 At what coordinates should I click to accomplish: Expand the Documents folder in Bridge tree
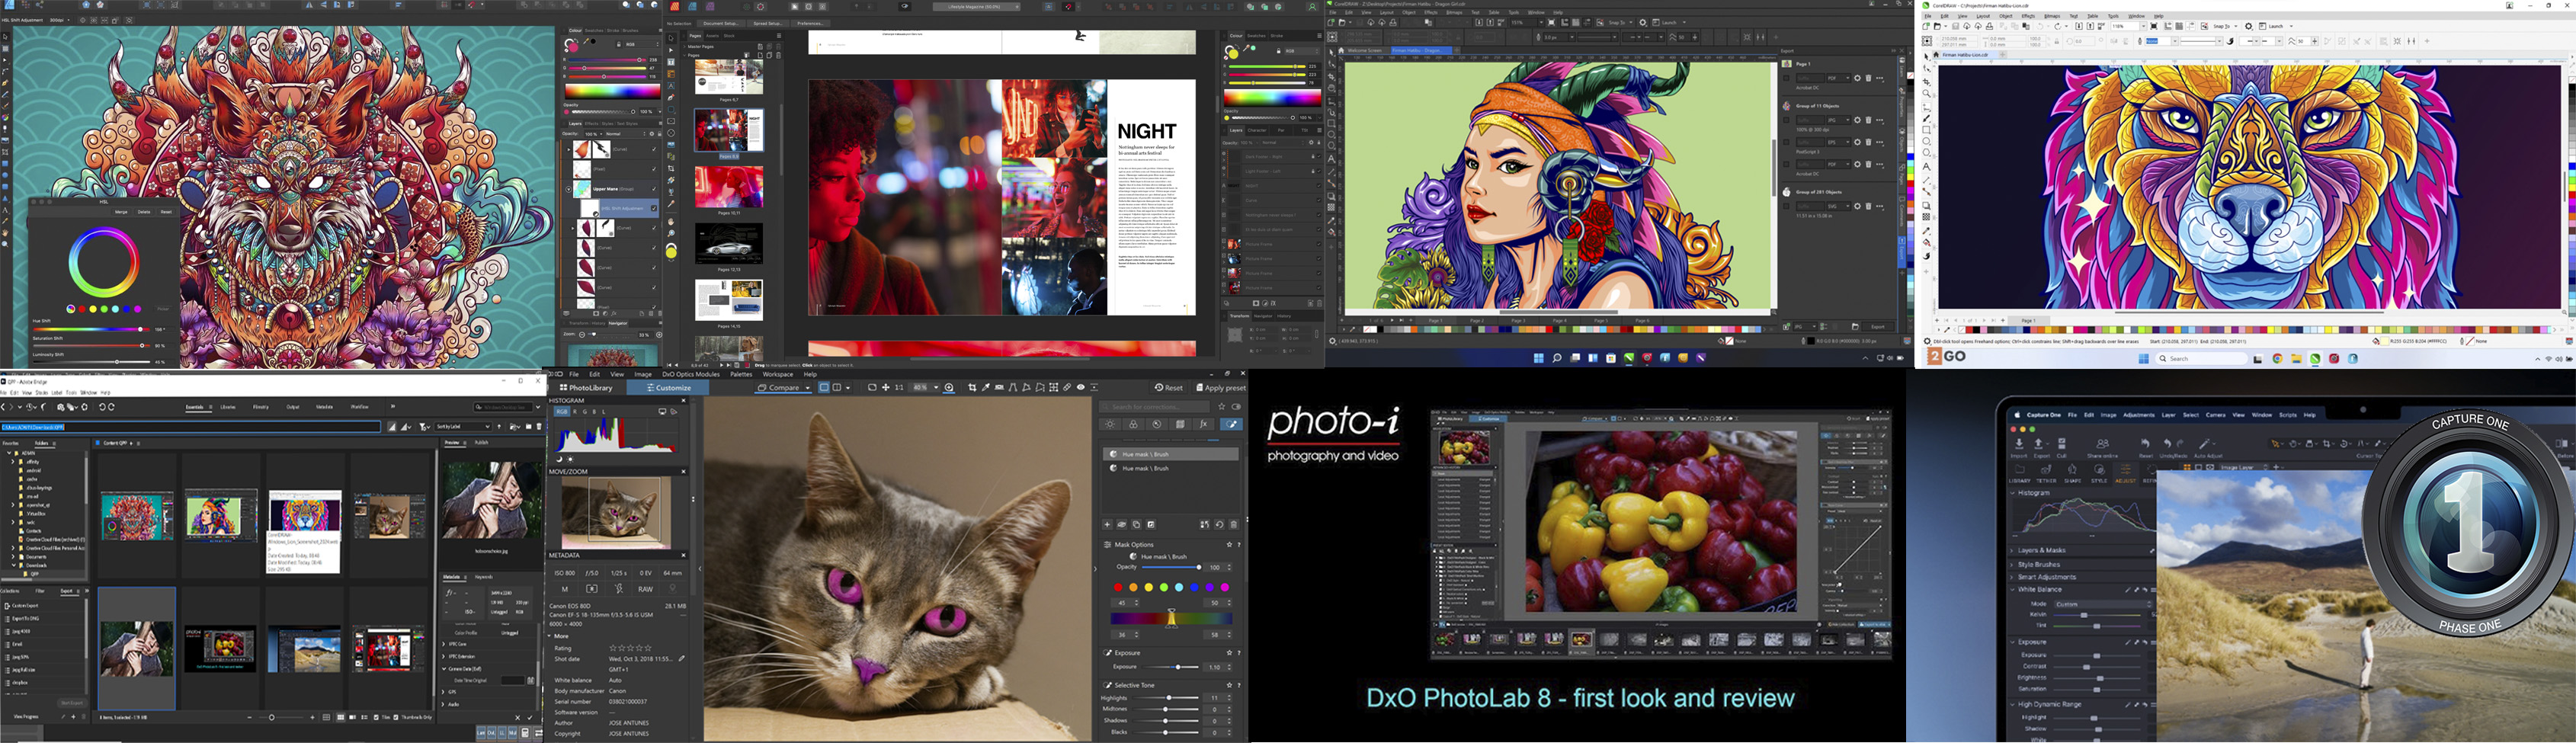tap(13, 557)
